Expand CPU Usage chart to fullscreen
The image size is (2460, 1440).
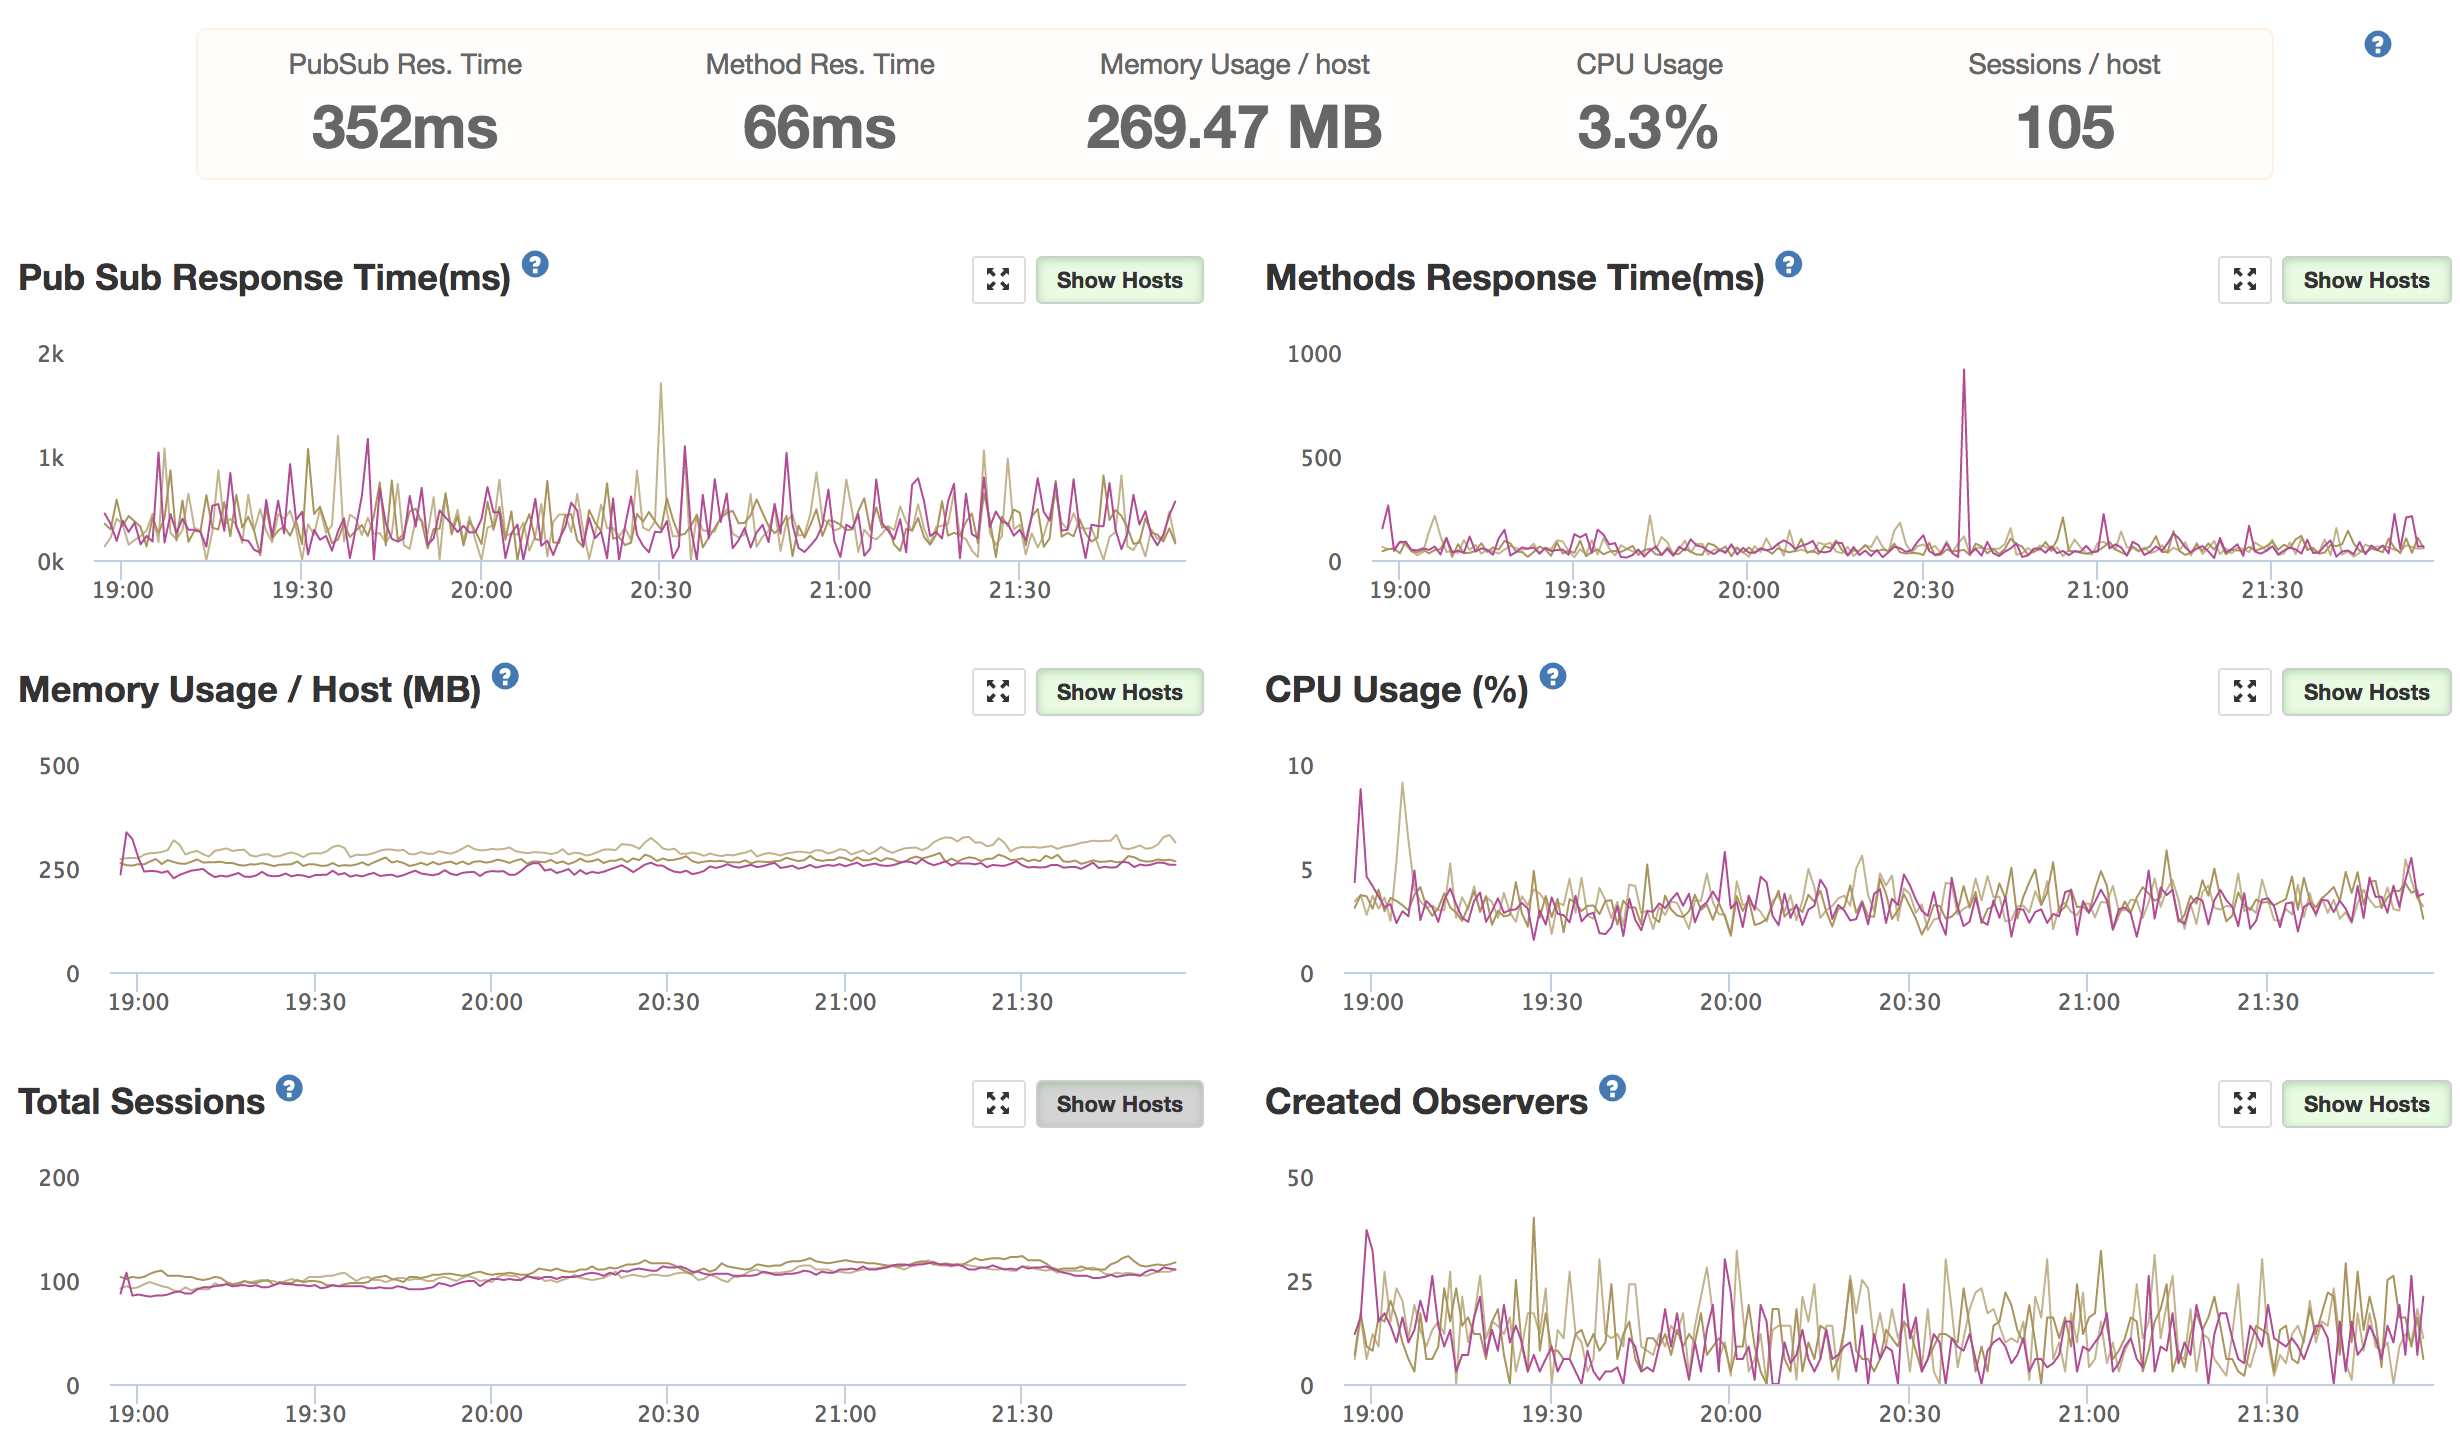(2245, 692)
